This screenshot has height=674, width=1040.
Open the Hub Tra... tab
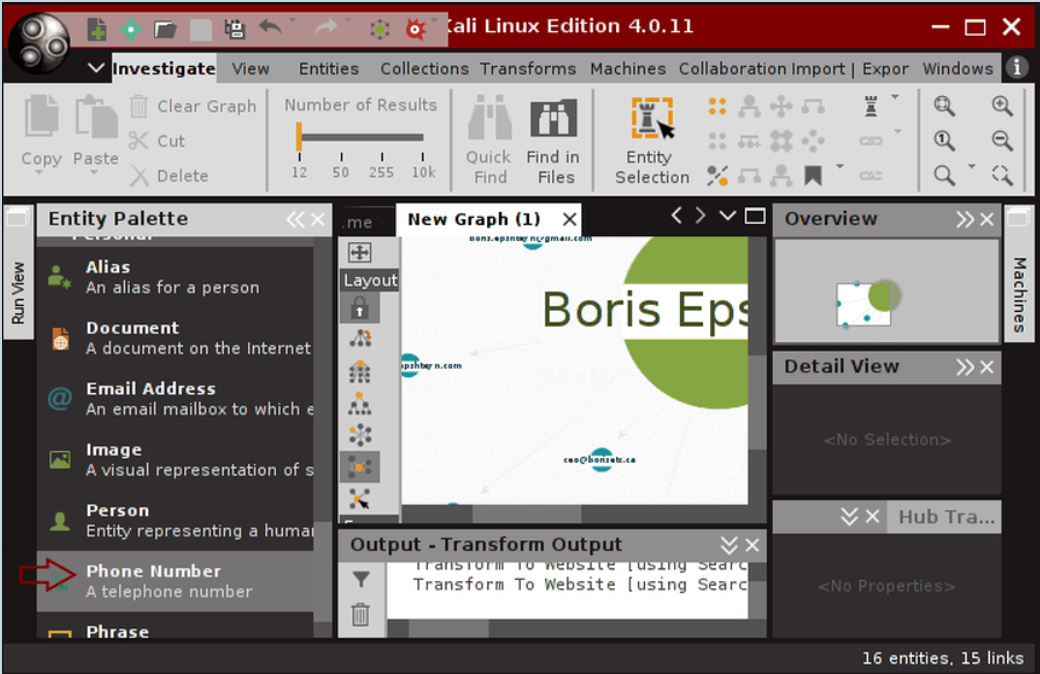point(945,517)
